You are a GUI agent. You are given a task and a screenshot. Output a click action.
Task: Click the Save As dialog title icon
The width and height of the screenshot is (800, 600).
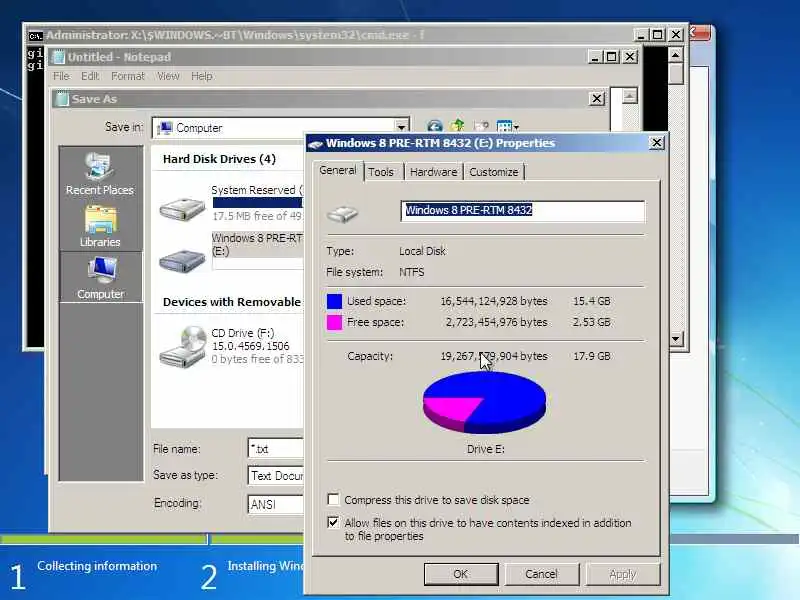tap(62, 98)
